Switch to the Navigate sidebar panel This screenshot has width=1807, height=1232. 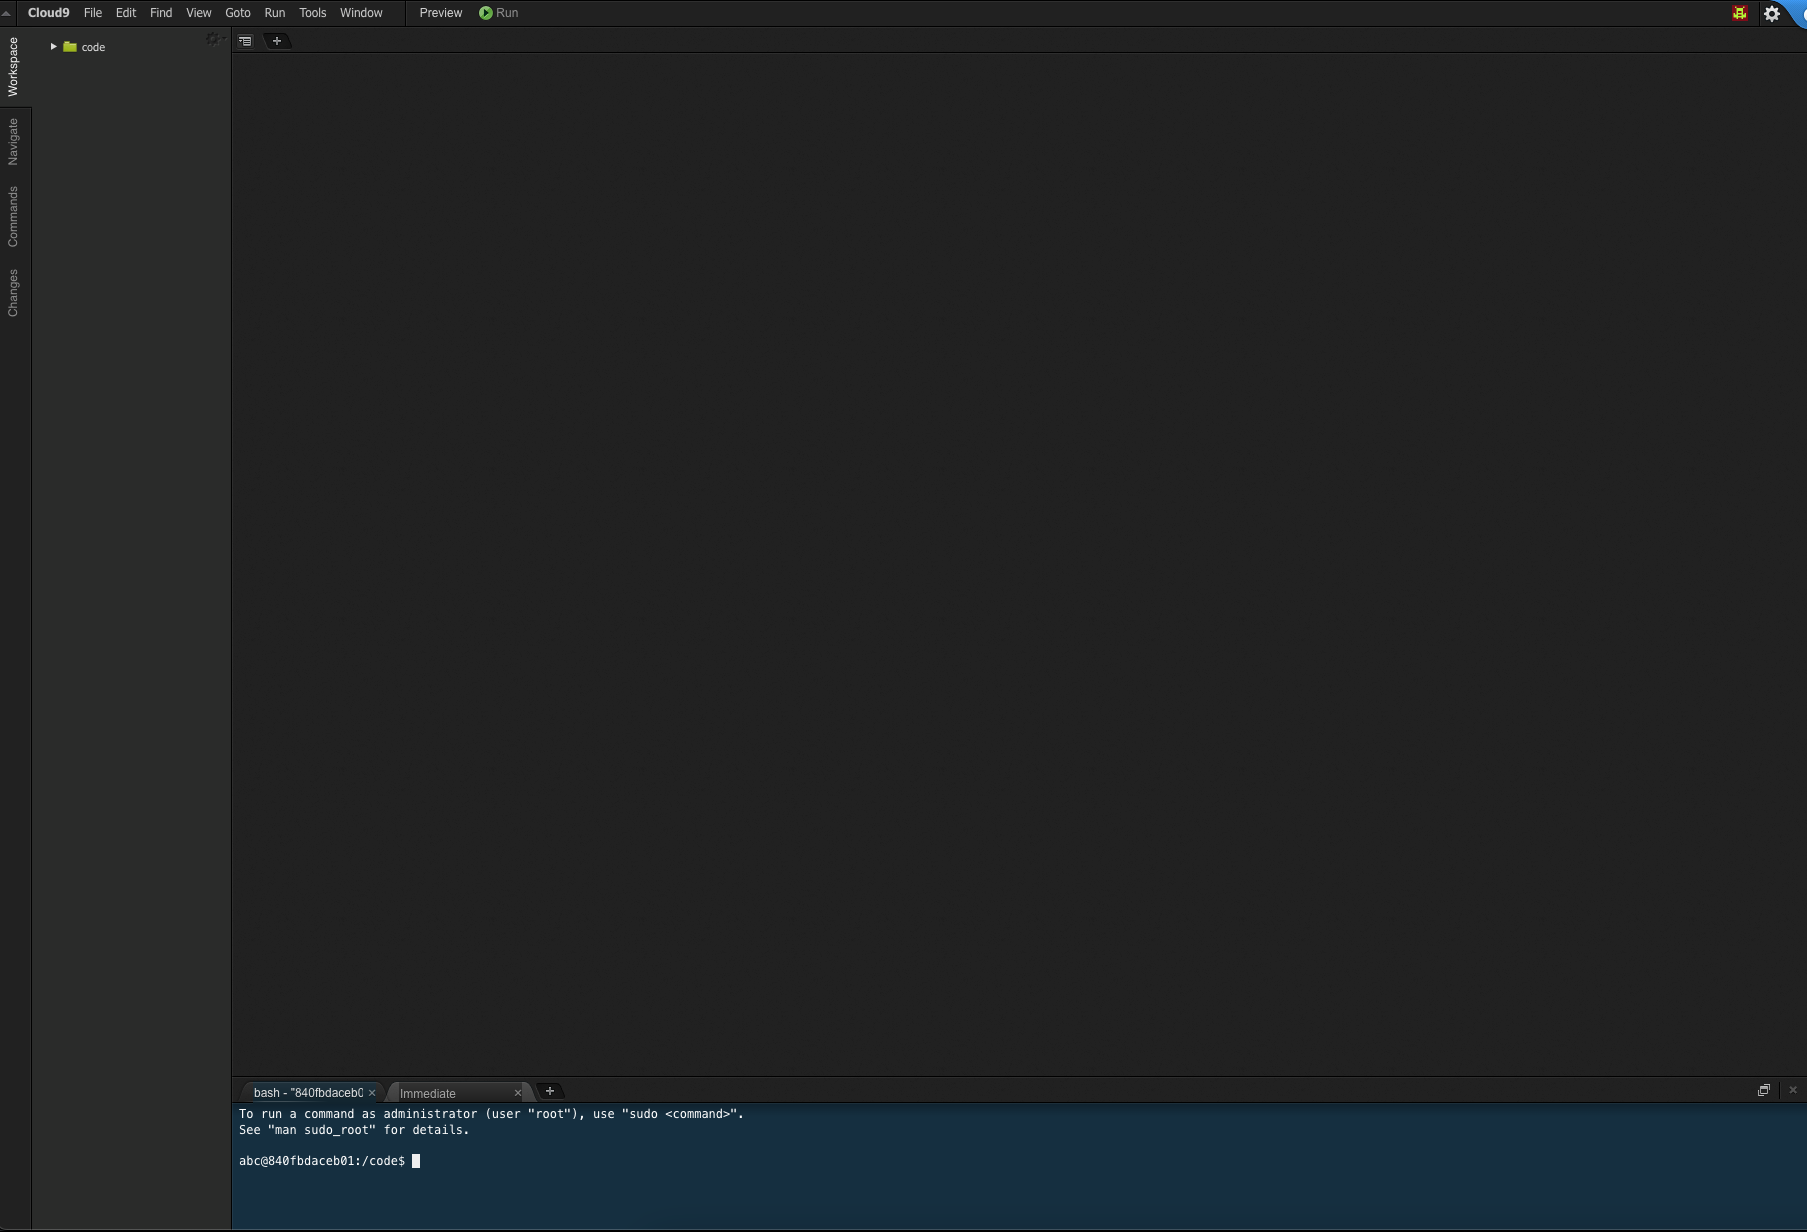pos(13,141)
